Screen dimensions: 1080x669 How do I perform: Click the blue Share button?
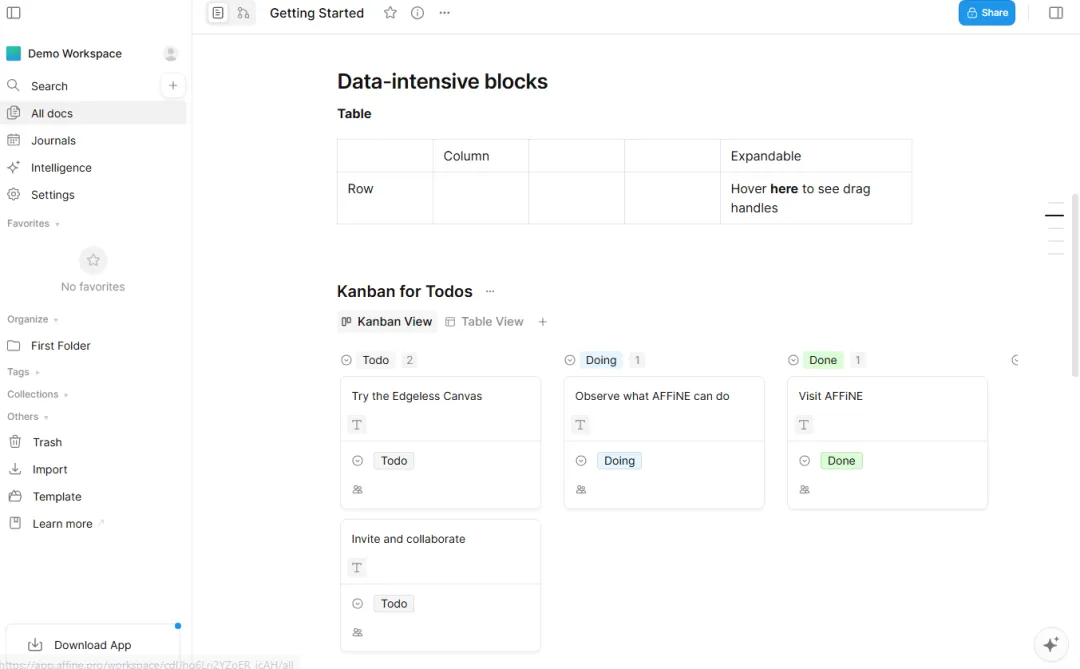pyautogui.click(x=986, y=12)
